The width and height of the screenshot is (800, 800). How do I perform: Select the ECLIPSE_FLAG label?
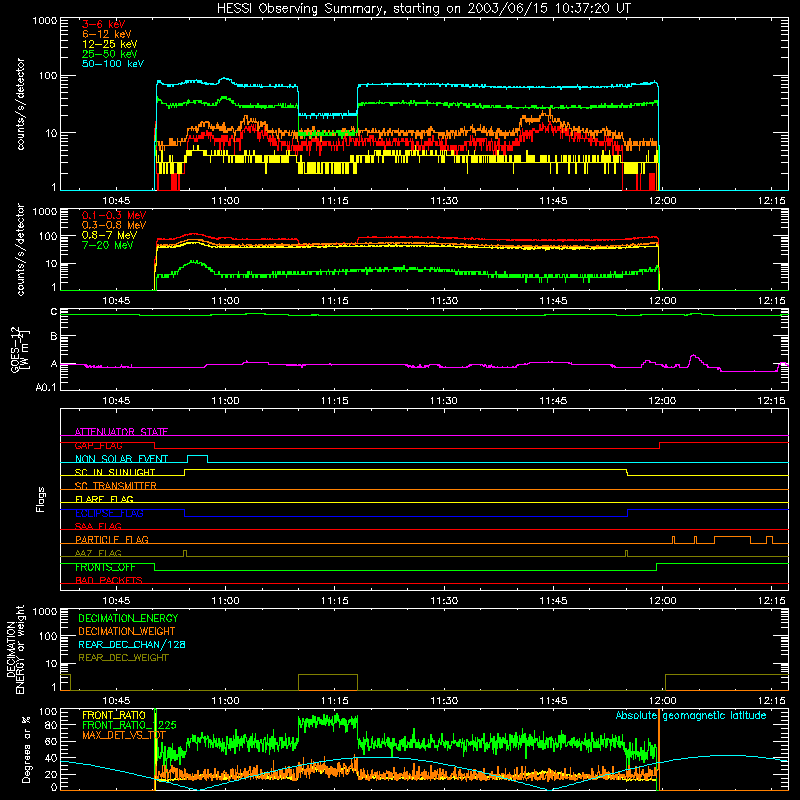click(109, 513)
